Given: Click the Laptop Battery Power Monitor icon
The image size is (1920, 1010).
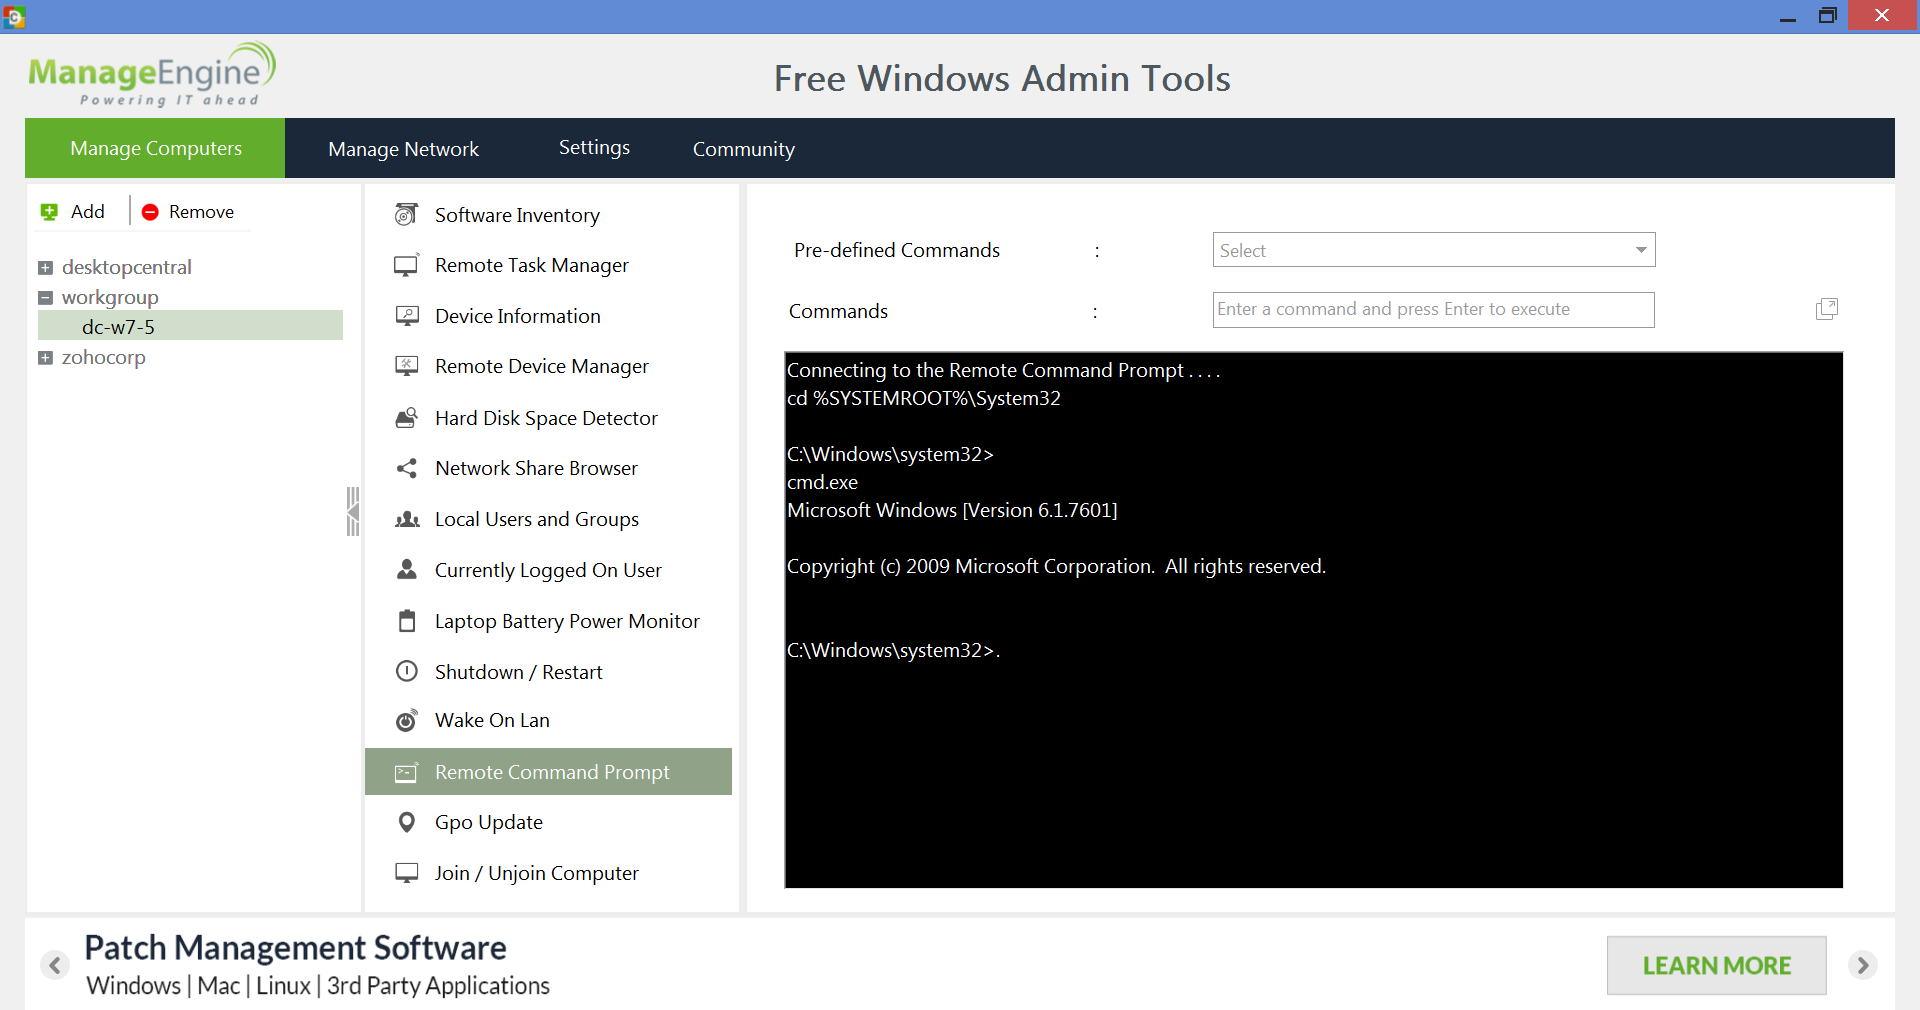Looking at the screenshot, I should tap(406, 621).
